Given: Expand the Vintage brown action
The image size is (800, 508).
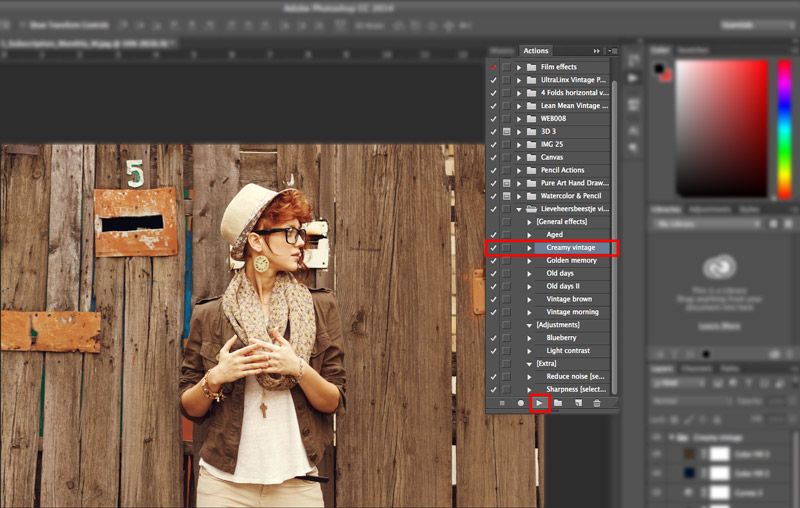Looking at the screenshot, I should pyautogui.click(x=529, y=299).
